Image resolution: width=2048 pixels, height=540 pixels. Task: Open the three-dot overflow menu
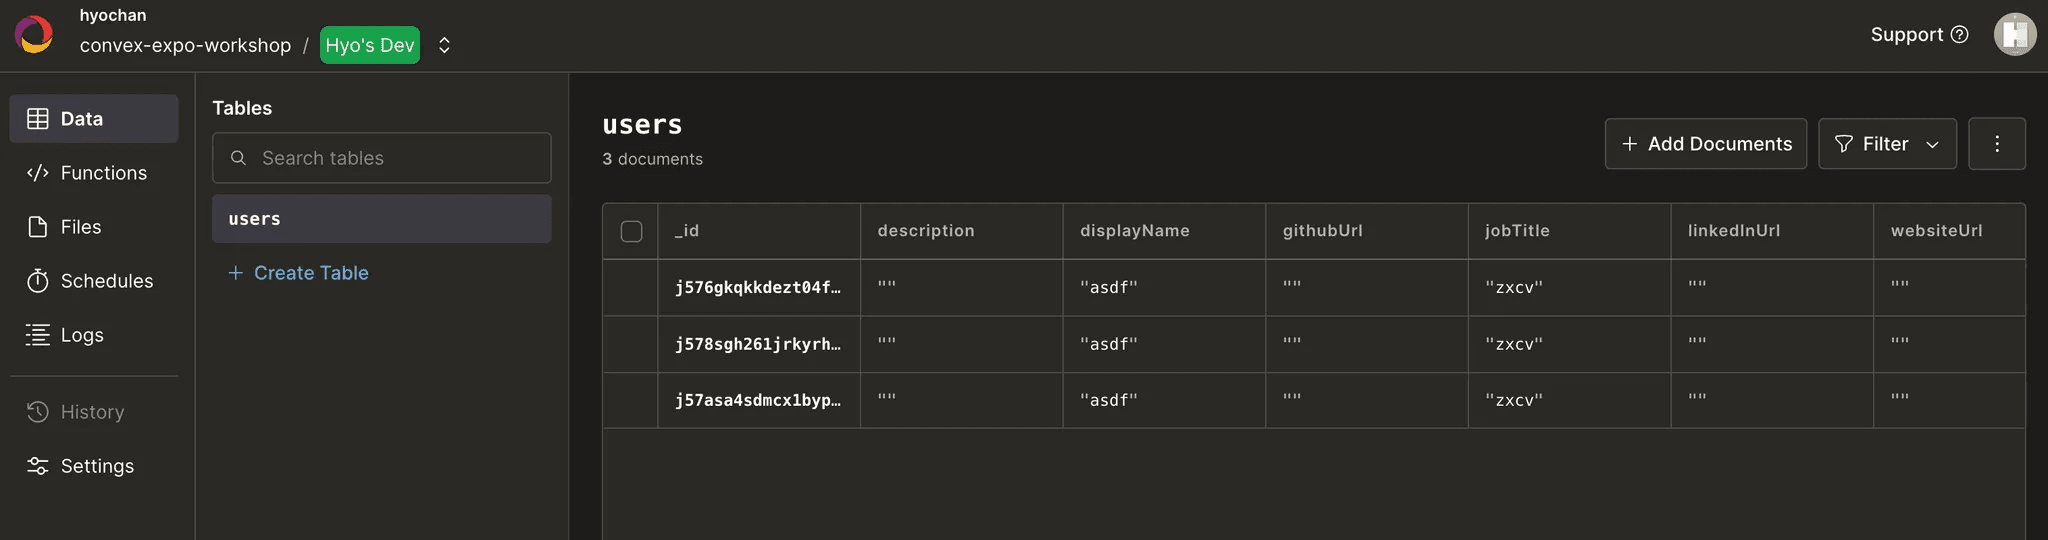pyautogui.click(x=1996, y=144)
